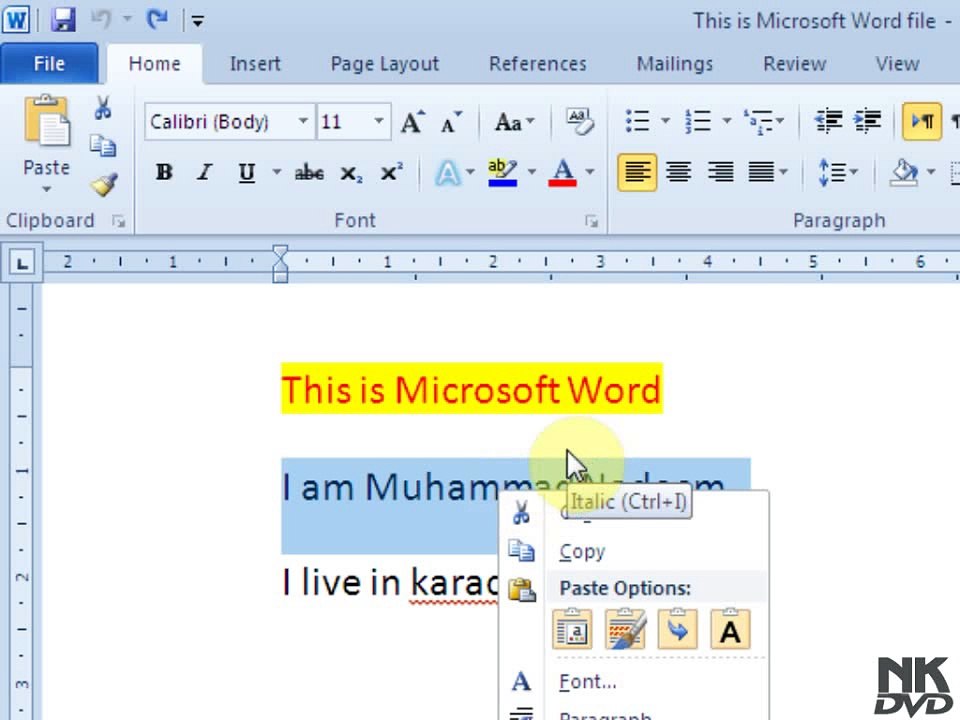The width and height of the screenshot is (960, 720).
Task: Open the Paste dropdown arrow below Paste
Action: point(47,190)
